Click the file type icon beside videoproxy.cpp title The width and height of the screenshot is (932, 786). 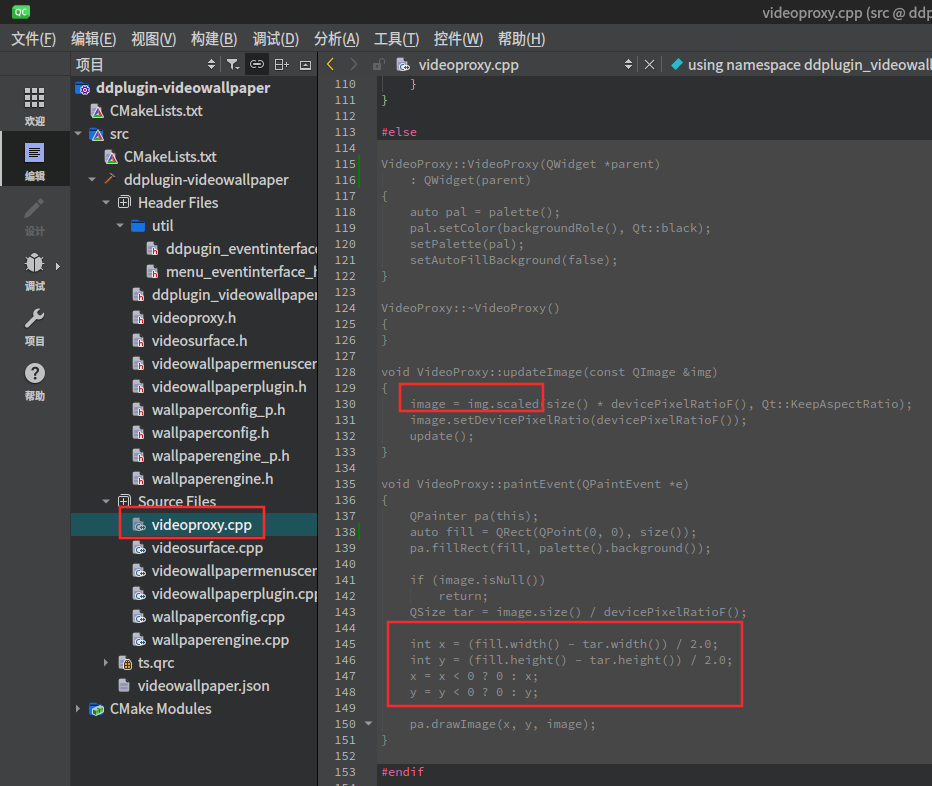coord(403,64)
